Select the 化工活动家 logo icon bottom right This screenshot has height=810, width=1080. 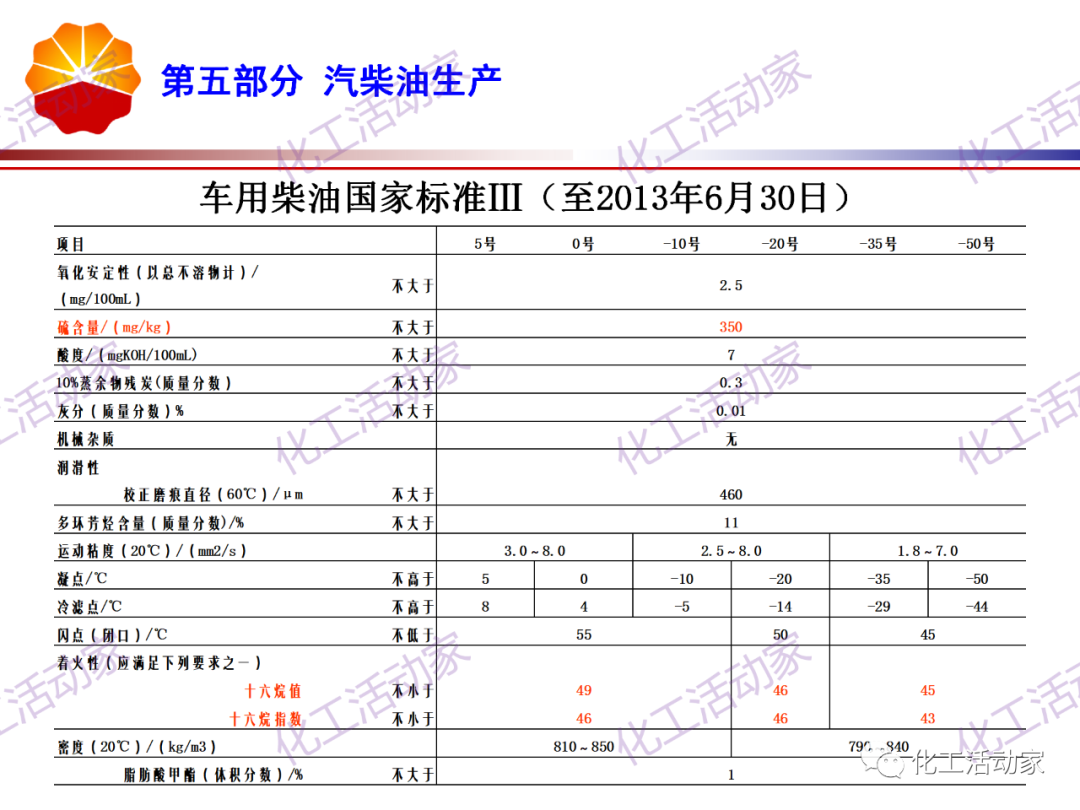click(888, 763)
